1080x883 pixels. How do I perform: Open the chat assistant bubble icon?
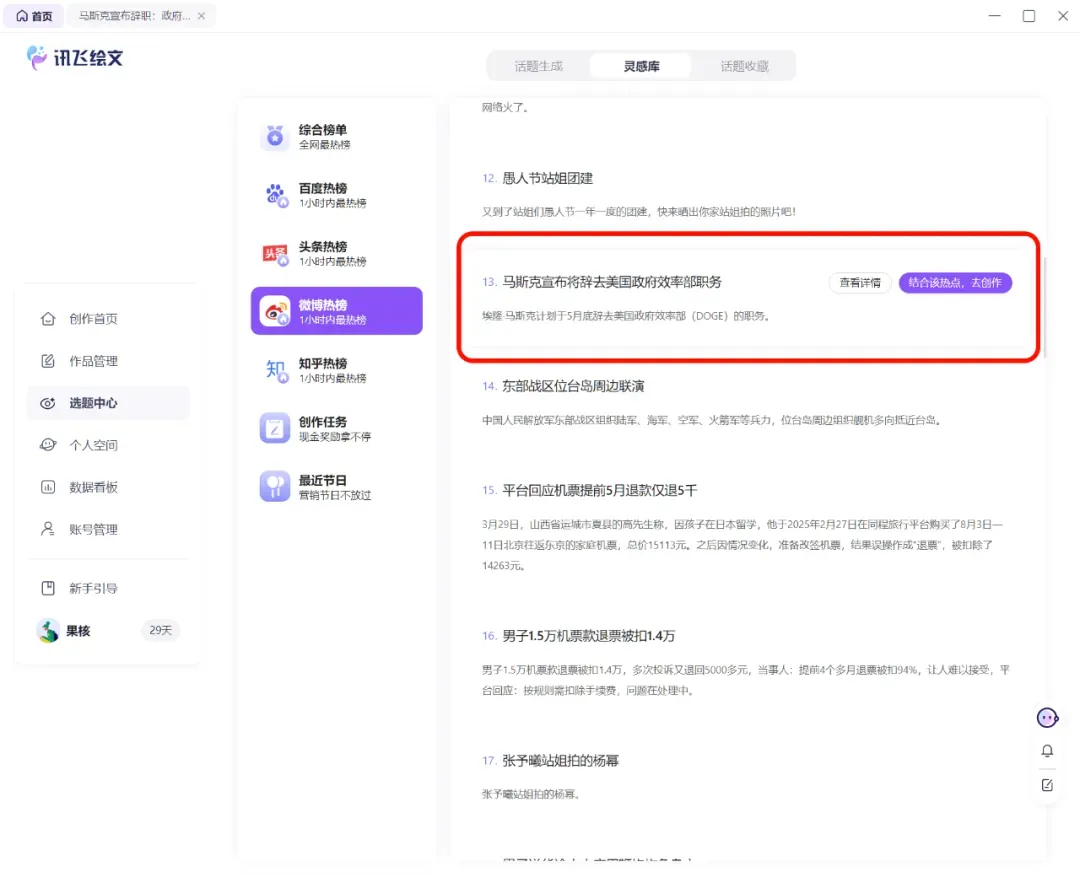(1047, 718)
